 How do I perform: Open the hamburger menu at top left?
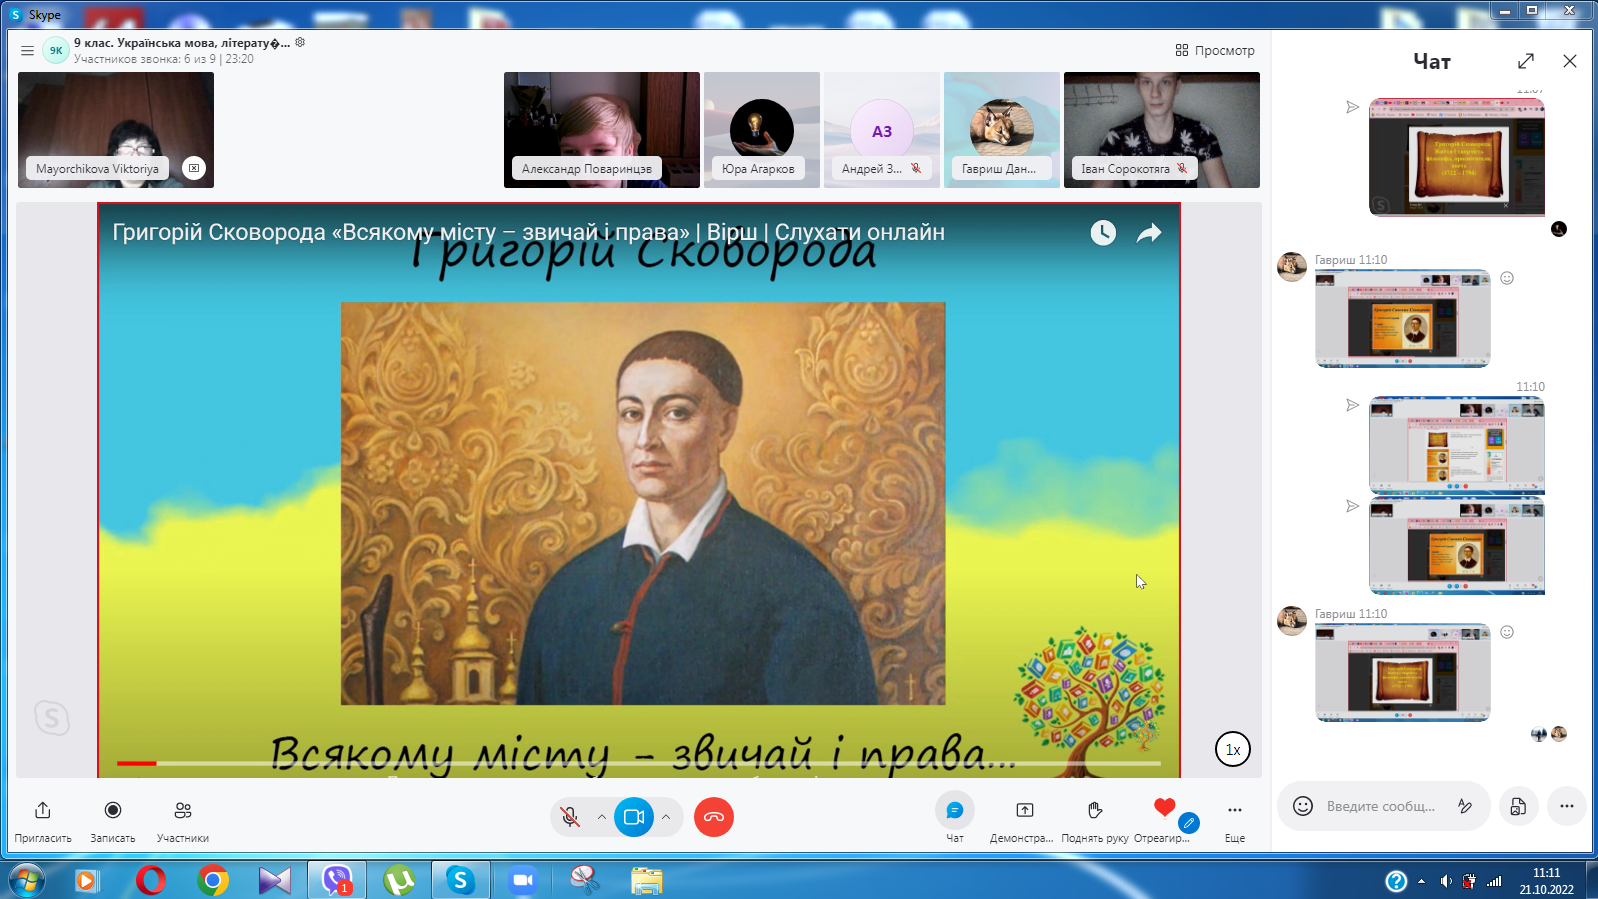click(28, 50)
